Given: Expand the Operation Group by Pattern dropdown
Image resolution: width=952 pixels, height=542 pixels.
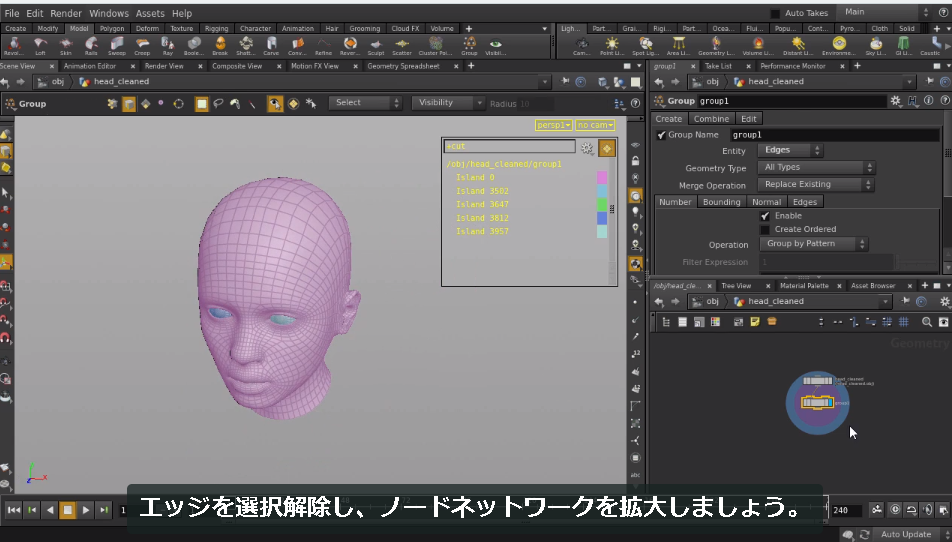Looking at the screenshot, I should [814, 244].
